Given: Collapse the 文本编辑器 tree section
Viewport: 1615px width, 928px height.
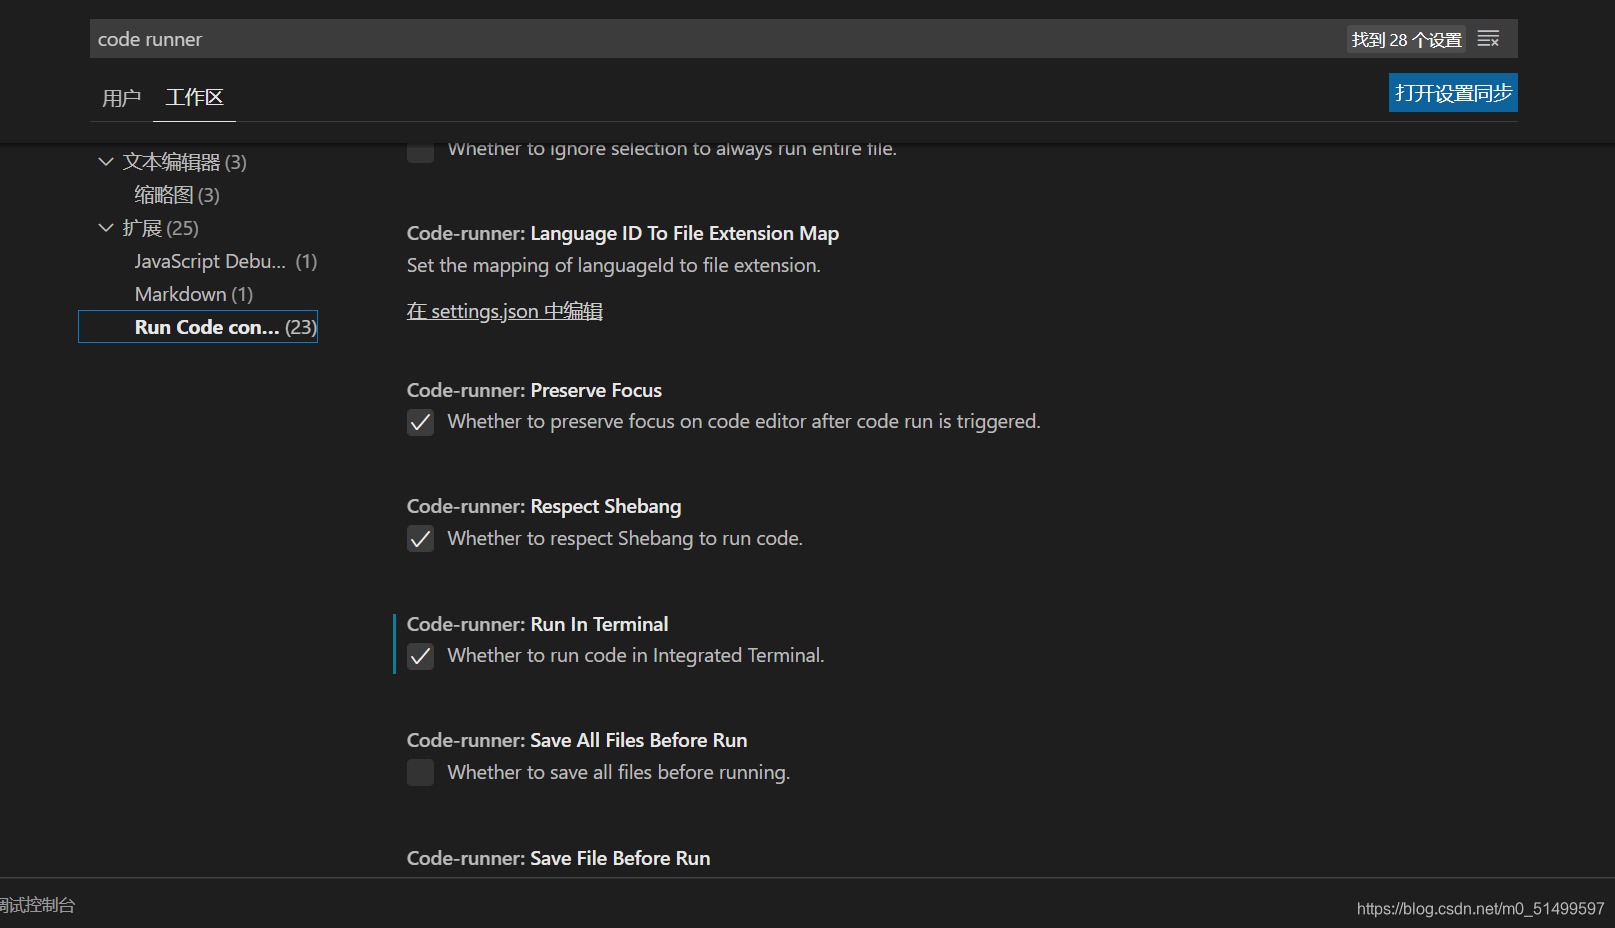Looking at the screenshot, I should tap(106, 161).
